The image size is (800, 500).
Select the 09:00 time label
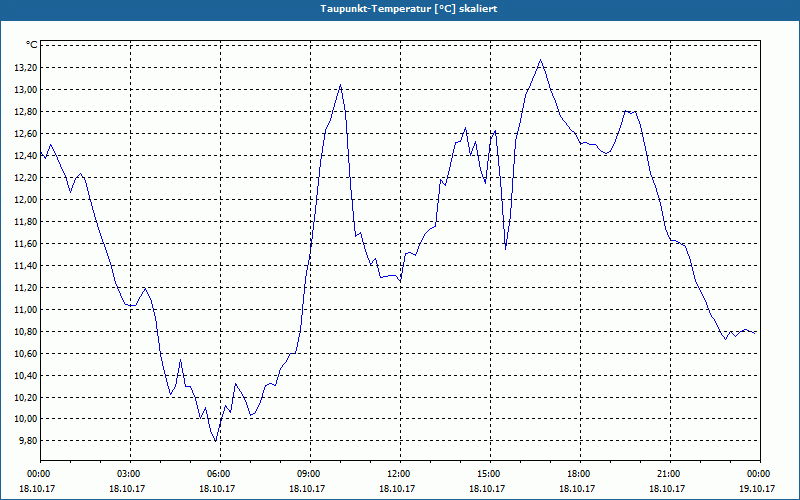[310, 474]
